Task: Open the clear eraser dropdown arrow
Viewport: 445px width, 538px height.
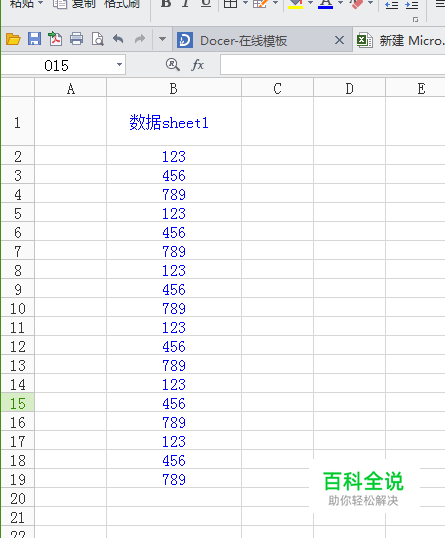Action: [x=370, y=3]
